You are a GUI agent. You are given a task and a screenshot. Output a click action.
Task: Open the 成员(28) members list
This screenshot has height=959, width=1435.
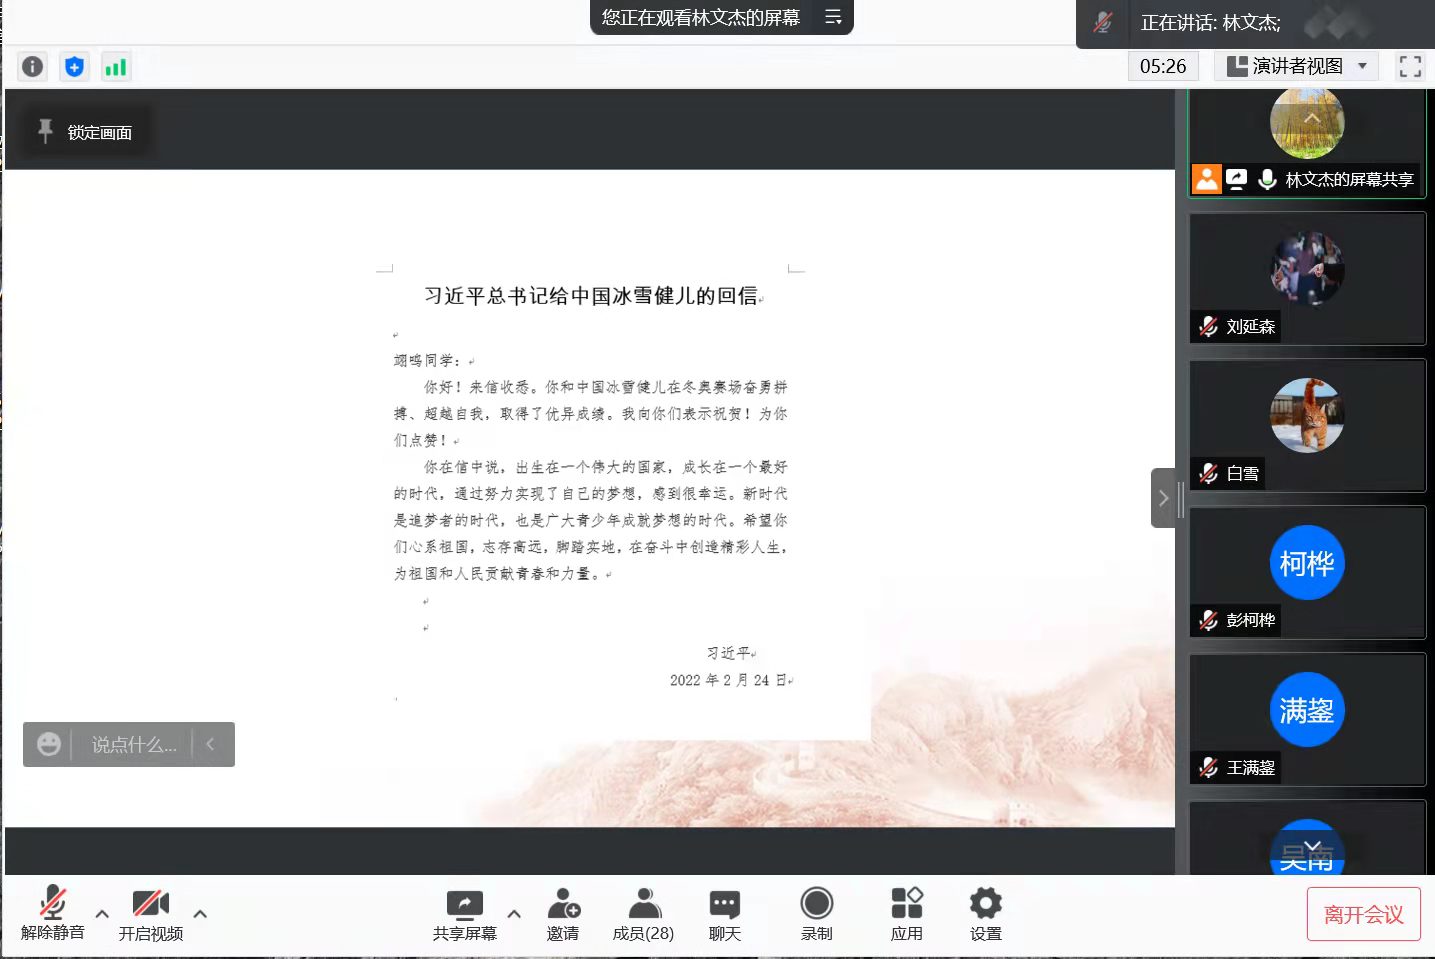pyautogui.click(x=643, y=914)
